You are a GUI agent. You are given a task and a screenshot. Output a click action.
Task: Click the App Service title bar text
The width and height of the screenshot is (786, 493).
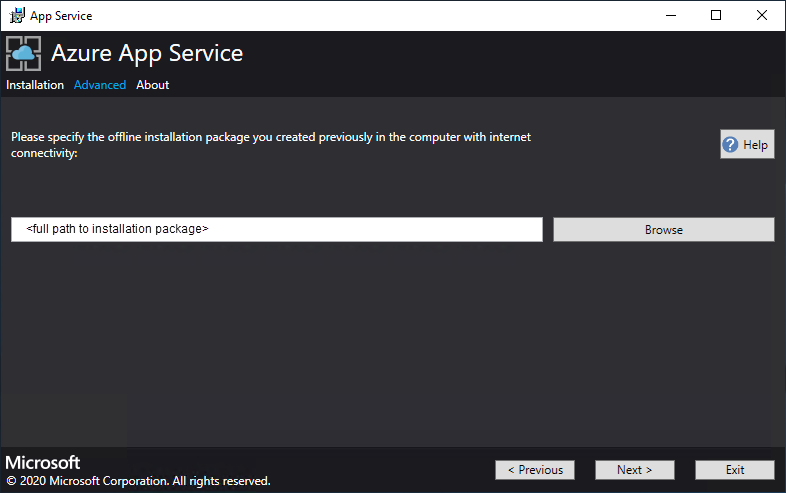[x=61, y=15]
